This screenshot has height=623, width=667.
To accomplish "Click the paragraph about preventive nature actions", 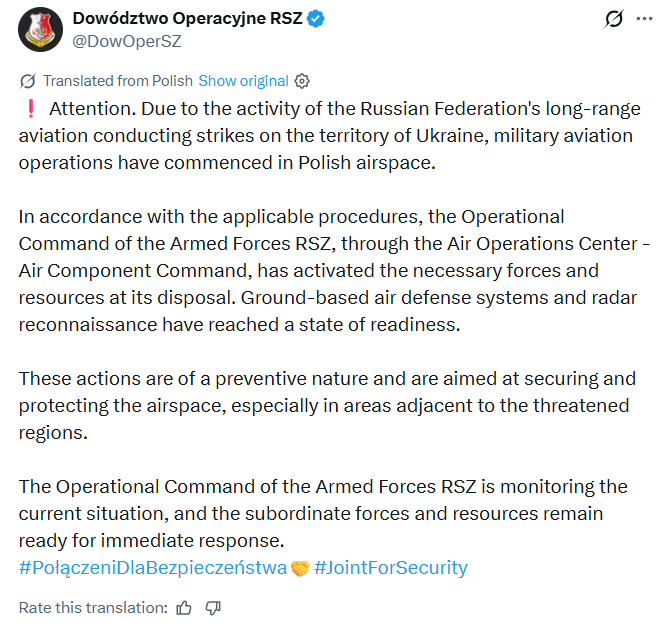I will [328, 406].
